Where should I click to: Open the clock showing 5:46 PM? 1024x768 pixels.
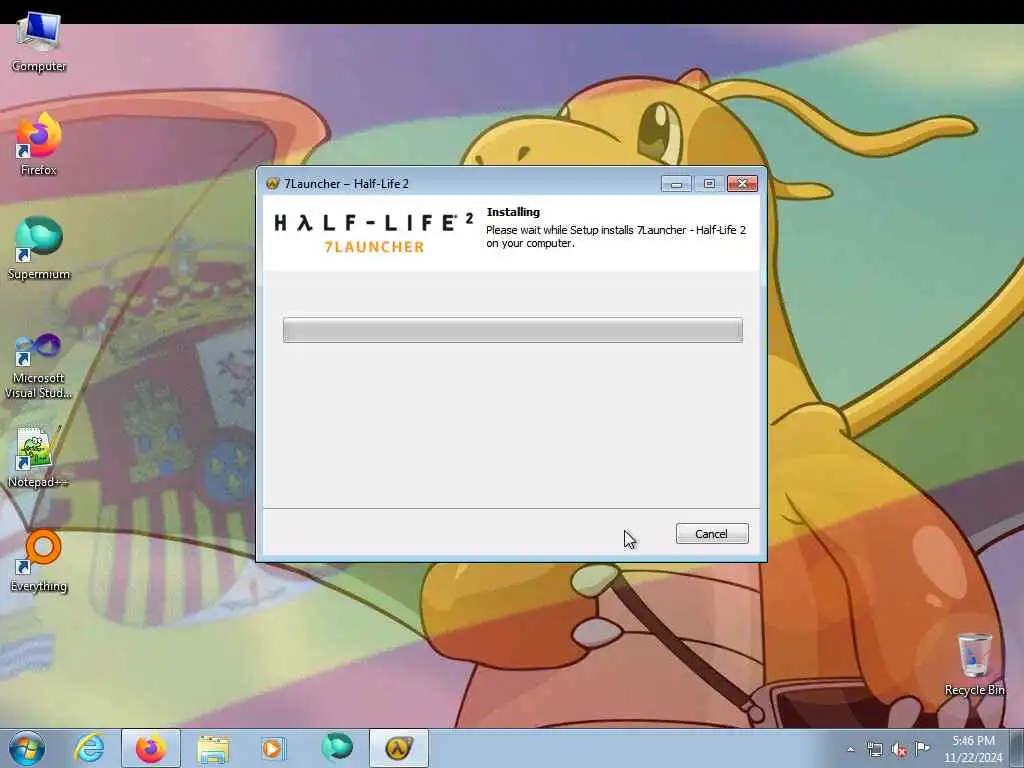click(x=973, y=748)
